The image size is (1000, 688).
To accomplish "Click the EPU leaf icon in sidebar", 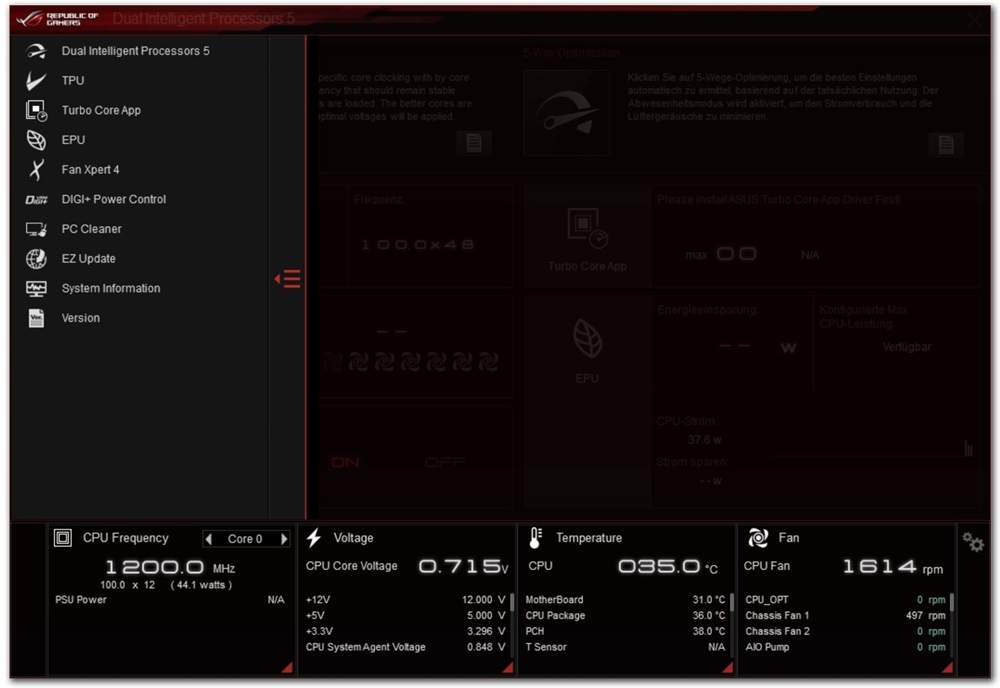I will pyautogui.click(x=36, y=140).
